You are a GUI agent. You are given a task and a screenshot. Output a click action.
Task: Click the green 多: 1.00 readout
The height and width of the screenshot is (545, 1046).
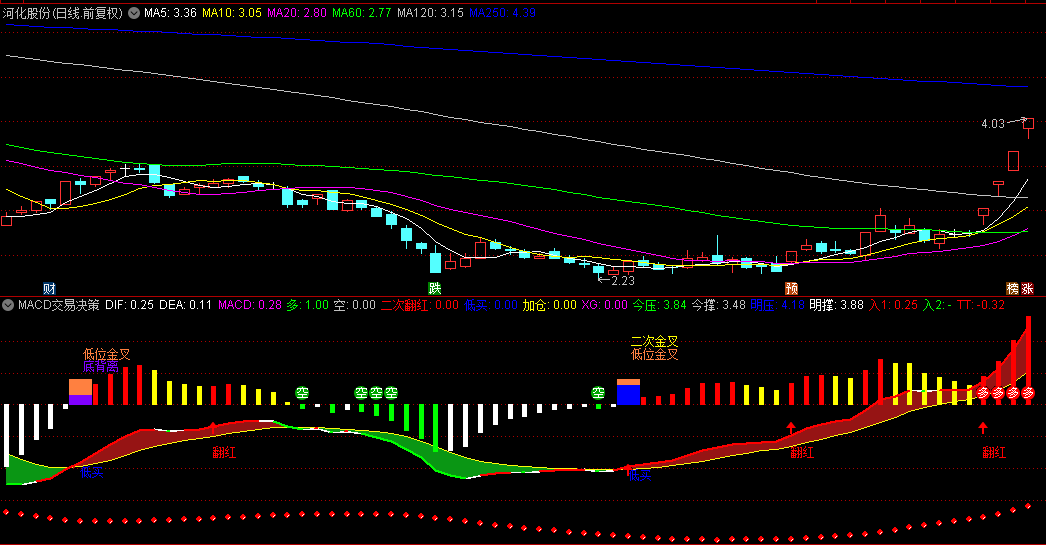coord(308,305)
